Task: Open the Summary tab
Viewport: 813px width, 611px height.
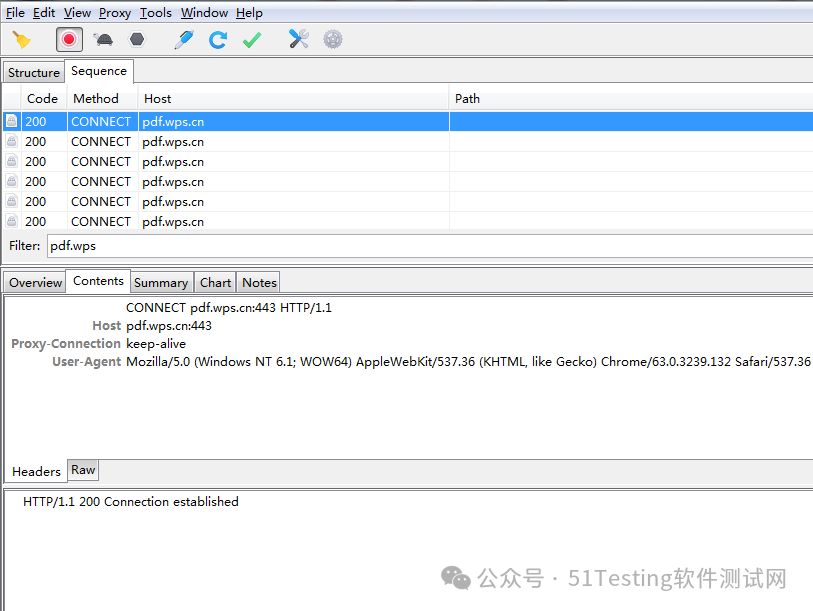Action: tap(161, 283)
